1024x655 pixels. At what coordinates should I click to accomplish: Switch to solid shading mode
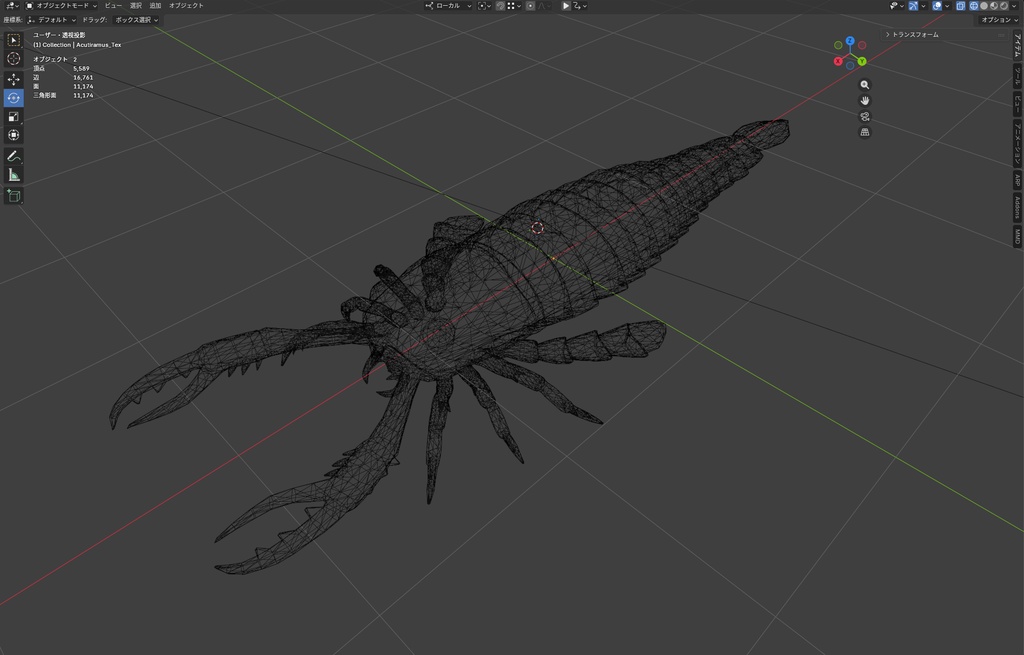(x=984, y=6)
